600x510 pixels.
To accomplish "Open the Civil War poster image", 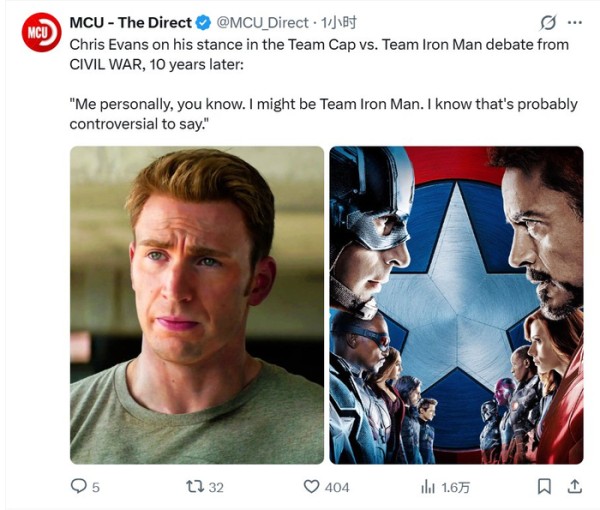I will (457, 305).
